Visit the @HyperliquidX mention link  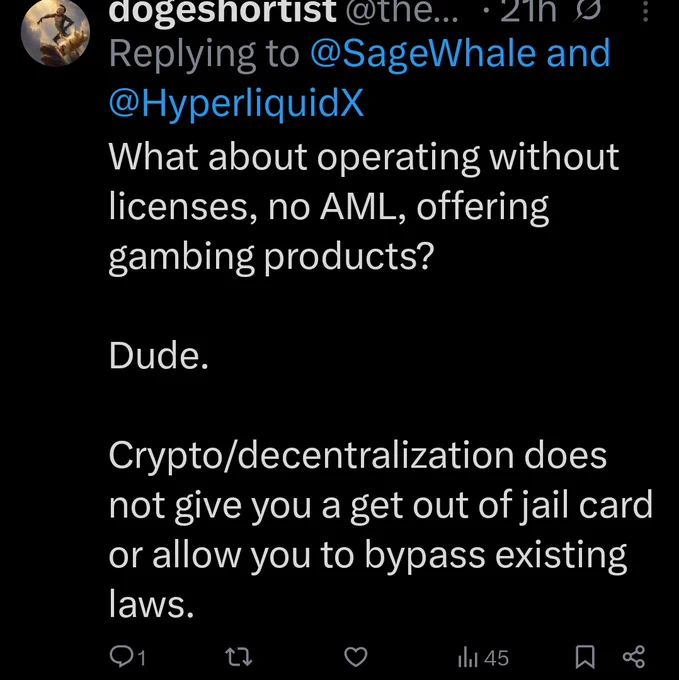[x=236, y=103]
